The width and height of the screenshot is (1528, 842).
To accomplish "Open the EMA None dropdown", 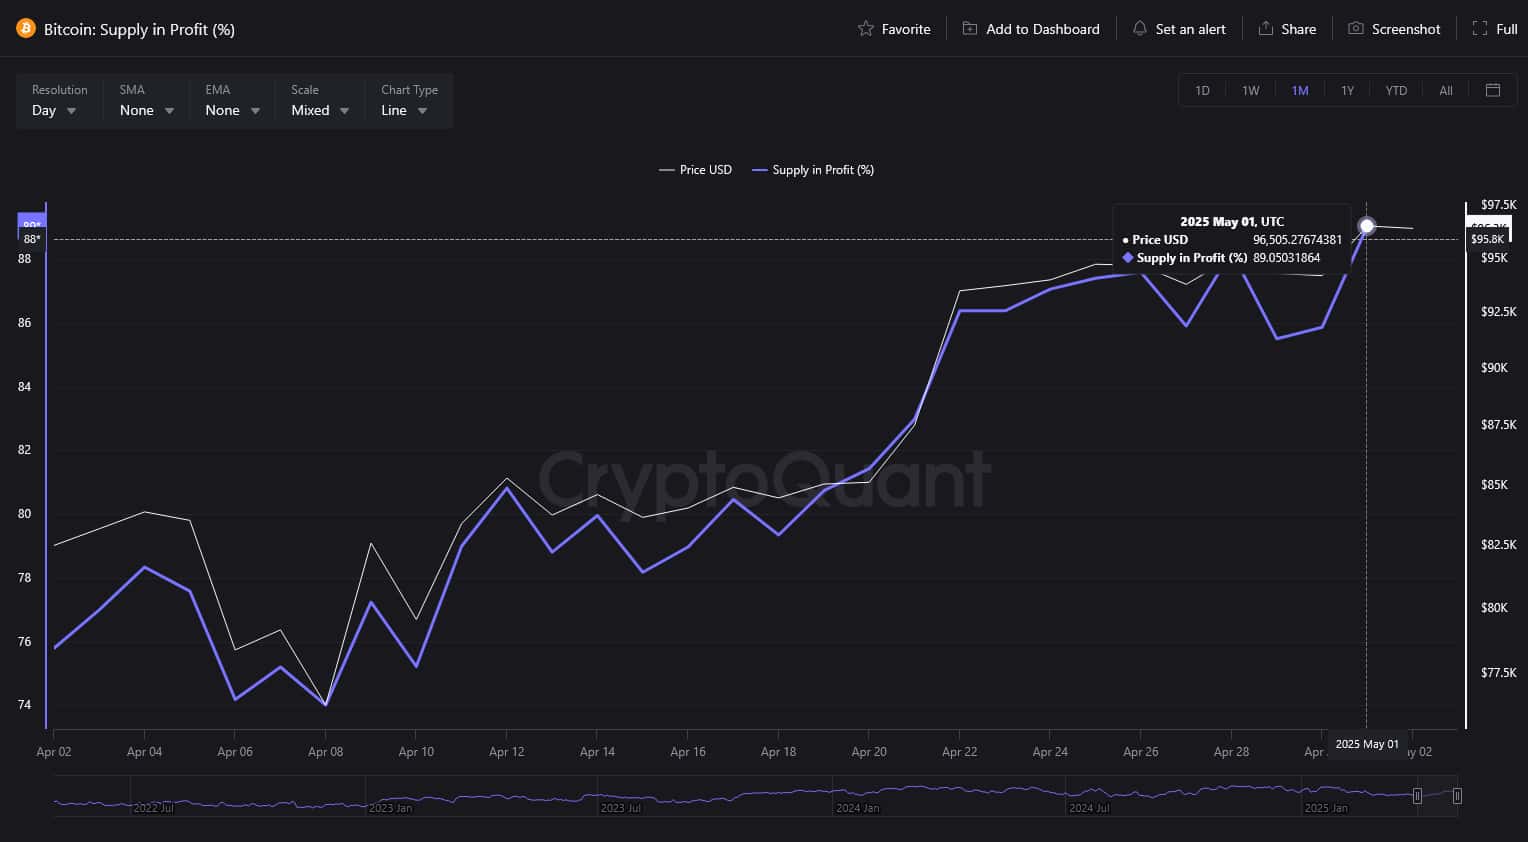I will point(232,110).
